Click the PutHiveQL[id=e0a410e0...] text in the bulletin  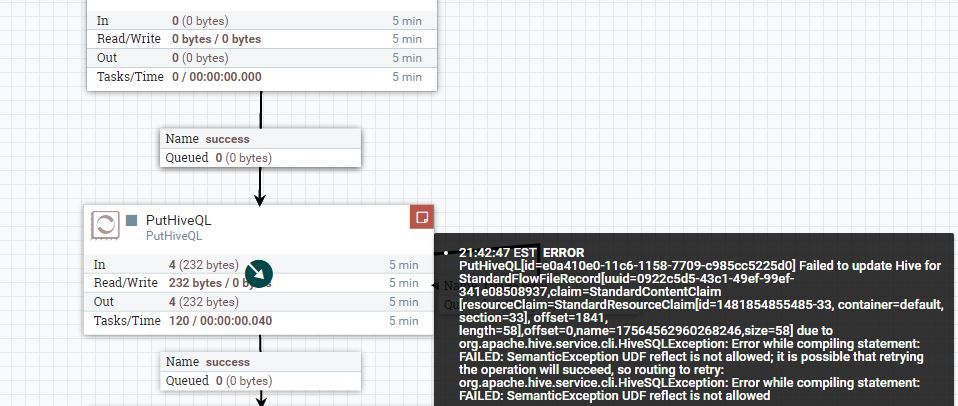coord(627,266)
